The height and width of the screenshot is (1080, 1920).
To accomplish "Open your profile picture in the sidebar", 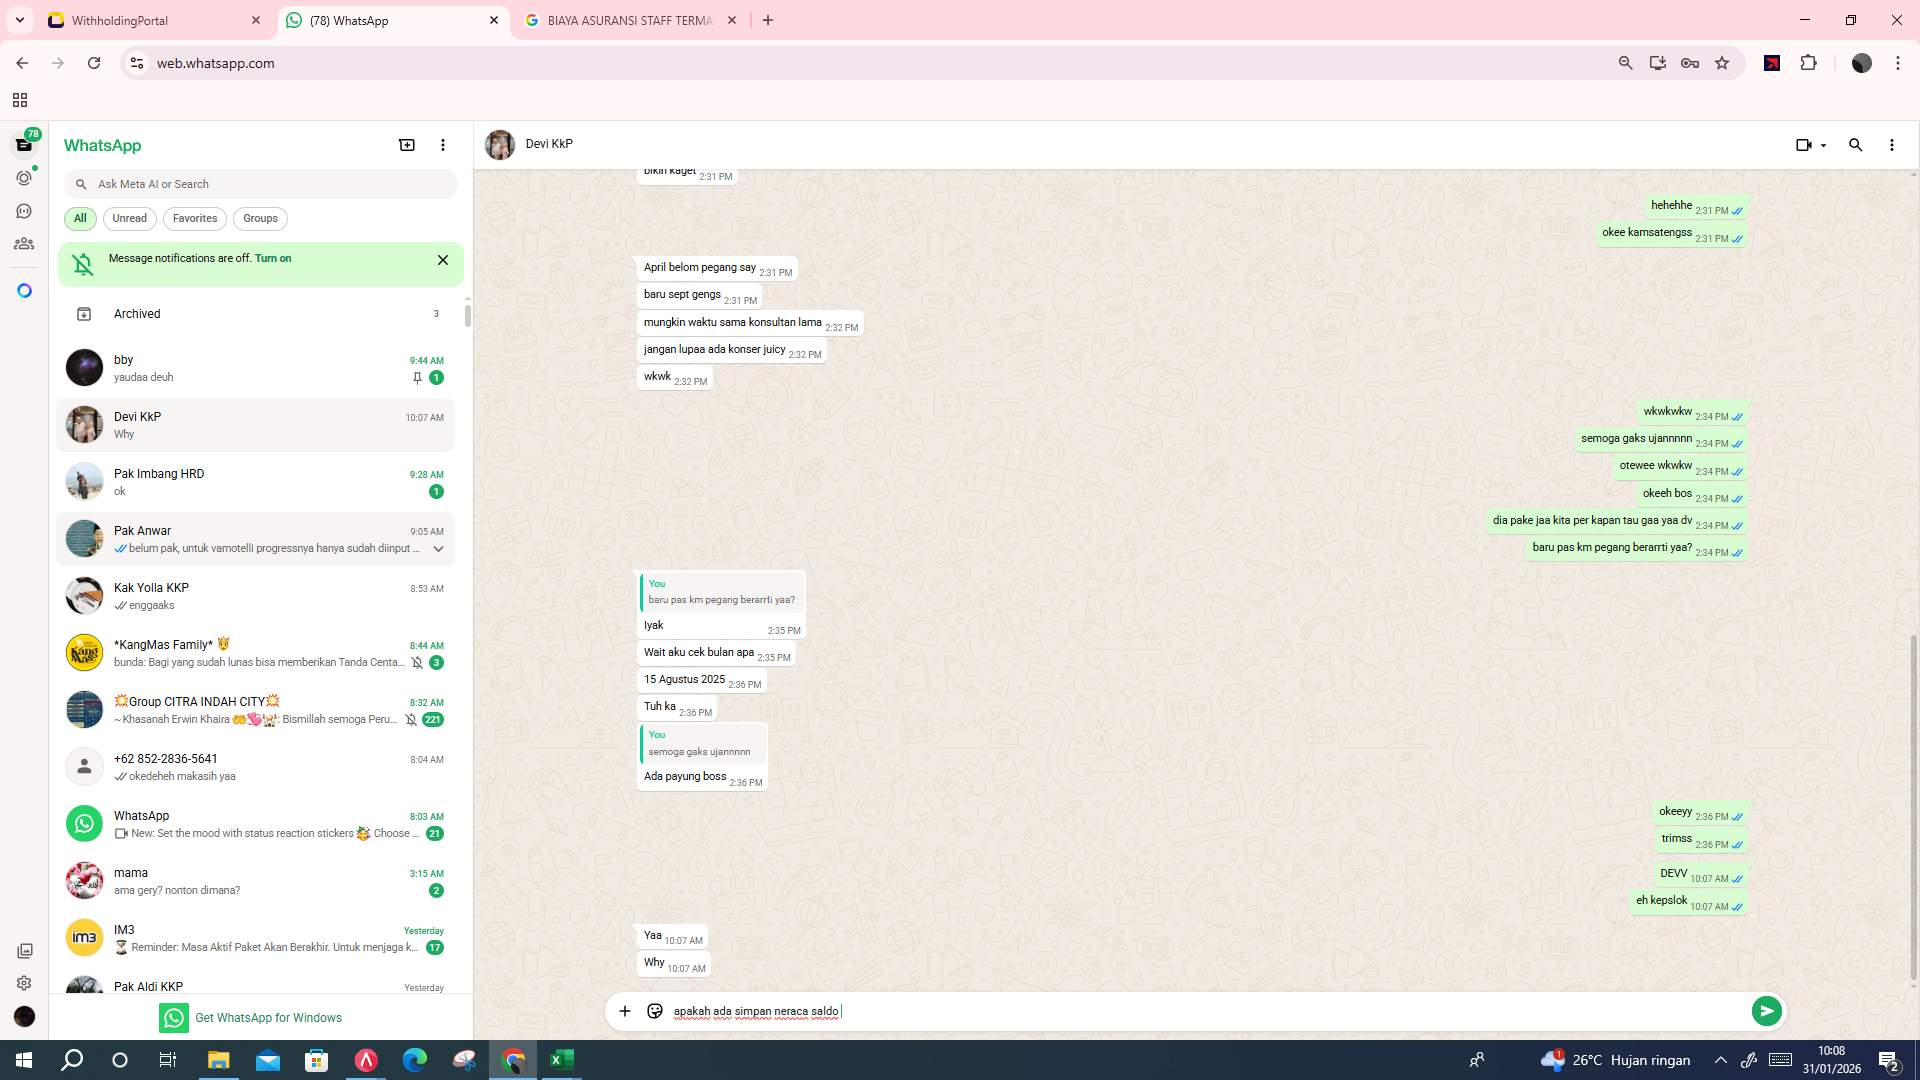I will tap(24, 1016).
